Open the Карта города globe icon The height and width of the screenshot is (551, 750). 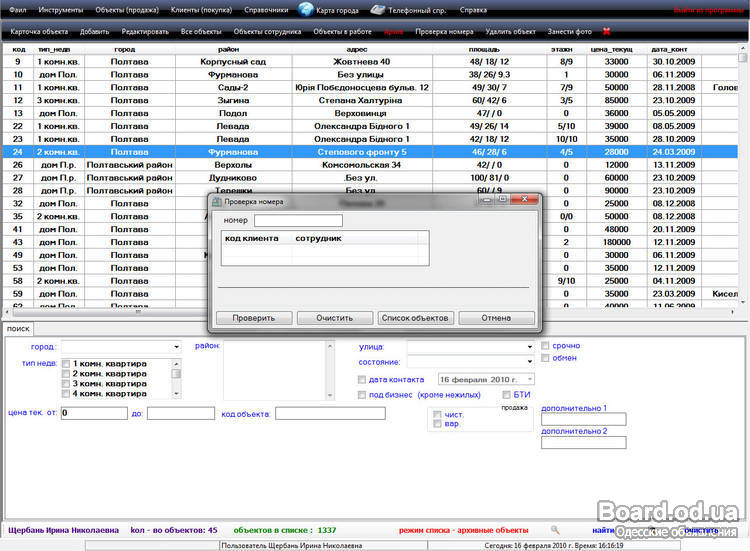click(x=306, y=10)
